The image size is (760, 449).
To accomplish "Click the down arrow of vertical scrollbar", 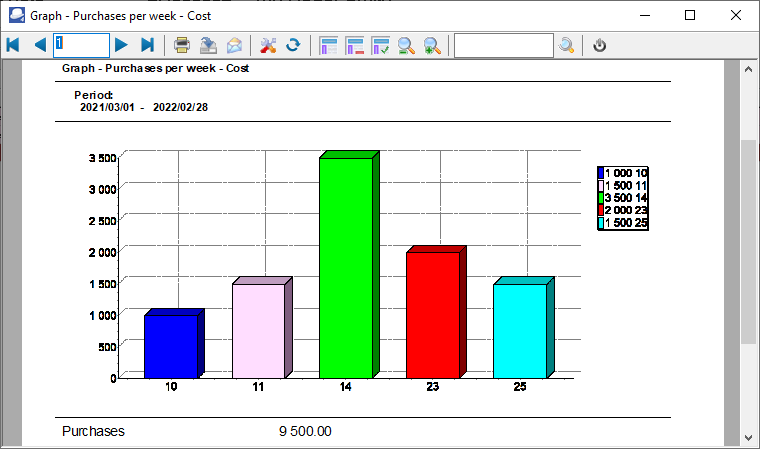I will tap(748, 437).
